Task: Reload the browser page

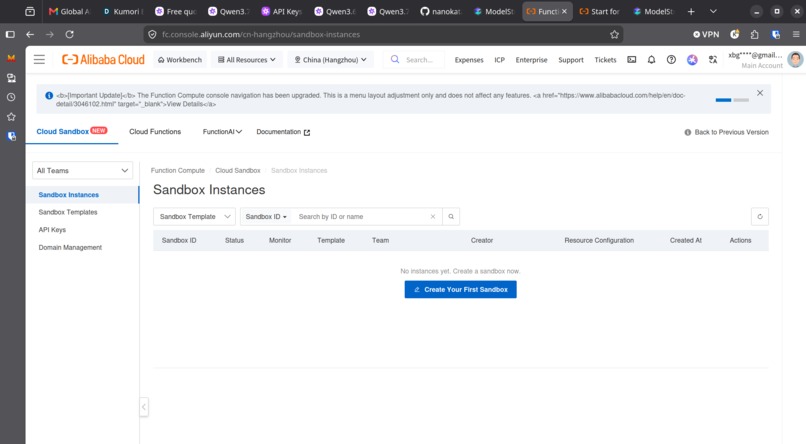Action: tap(69, 34)
